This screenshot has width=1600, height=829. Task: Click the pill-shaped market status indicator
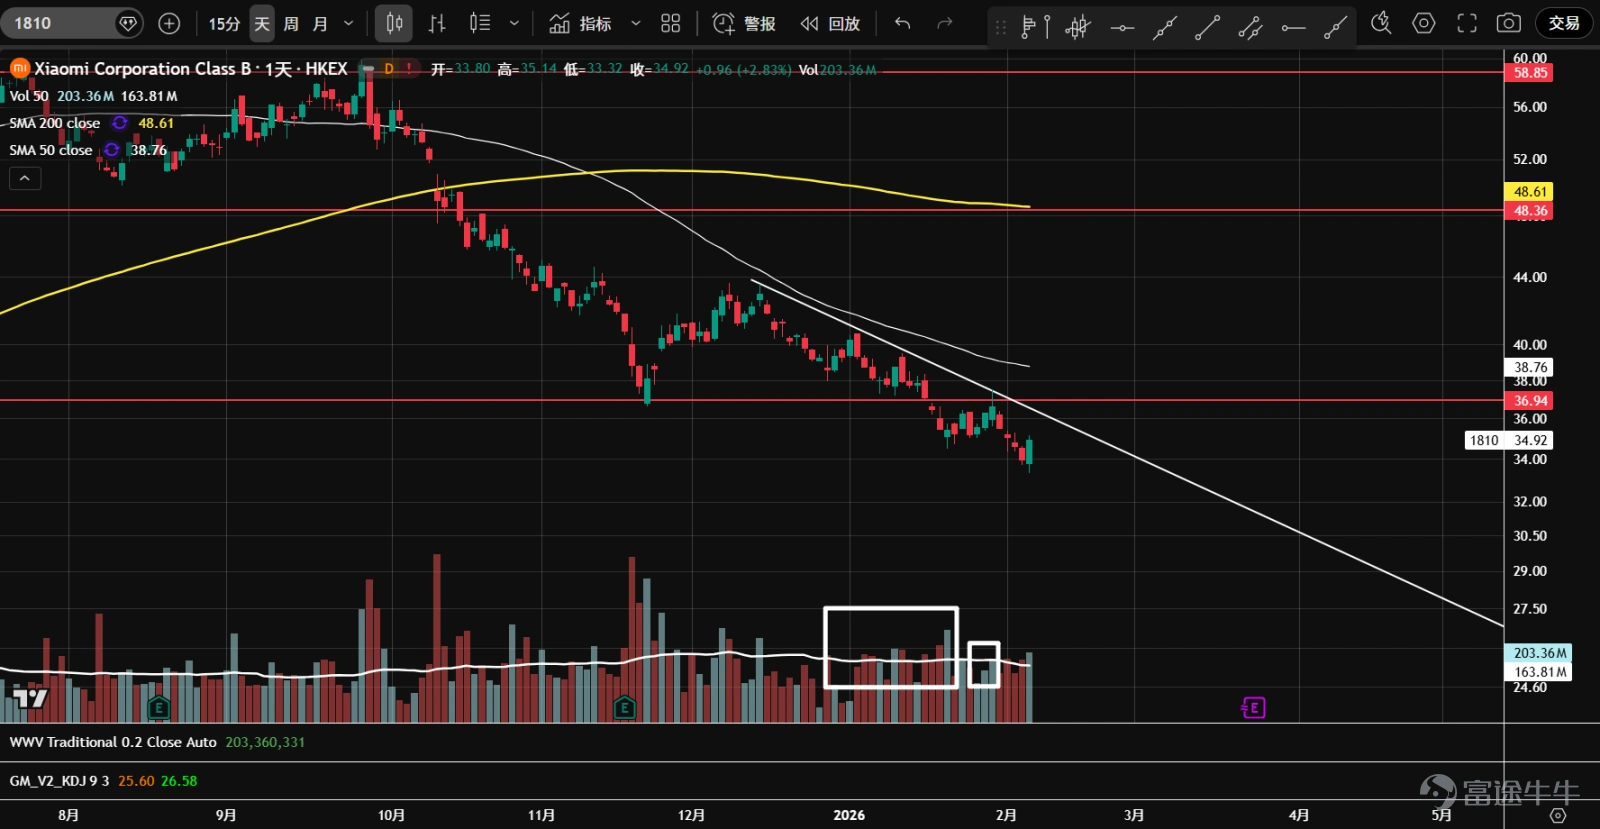click(x=367, y=69)
